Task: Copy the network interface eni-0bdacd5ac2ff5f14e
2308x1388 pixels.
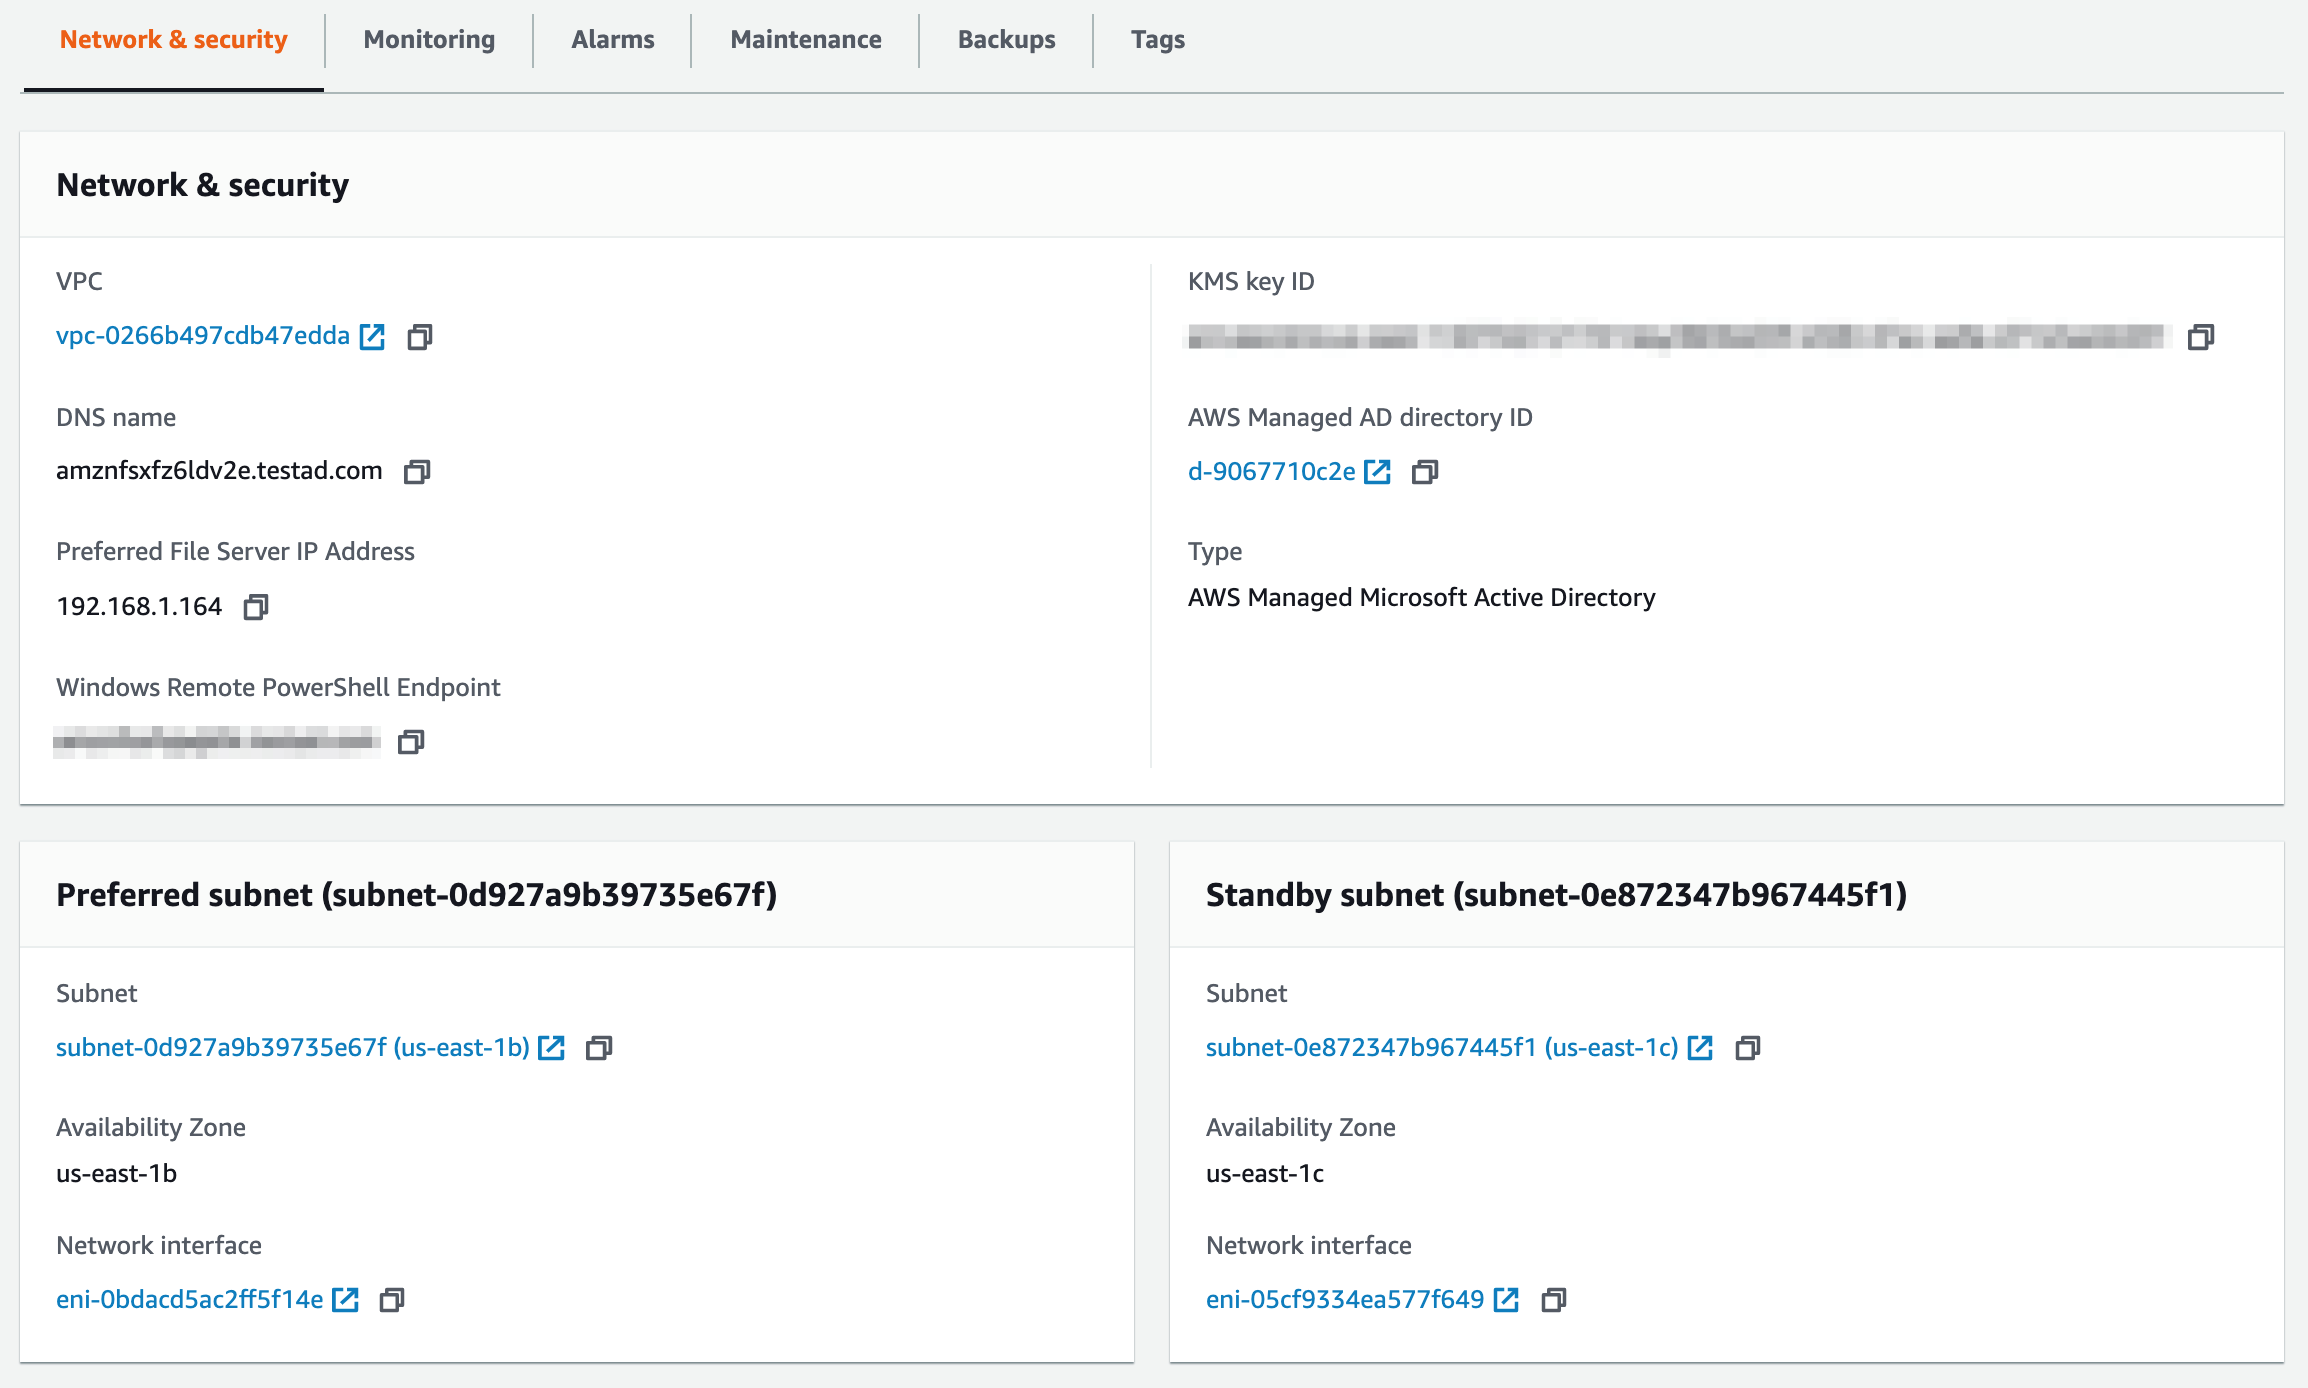Action: pyautogui.click(x=393, y=1300)
